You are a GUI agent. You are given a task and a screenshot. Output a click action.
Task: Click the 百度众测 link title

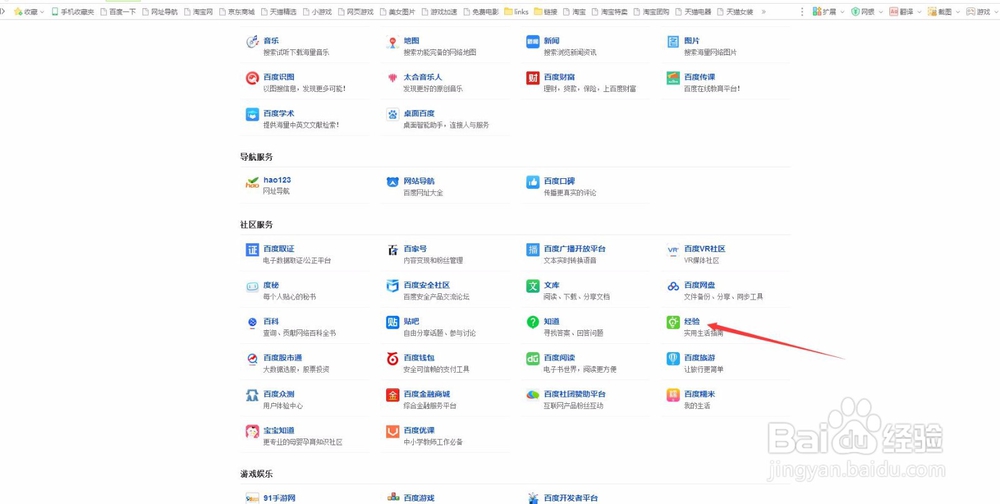[279, 394]
